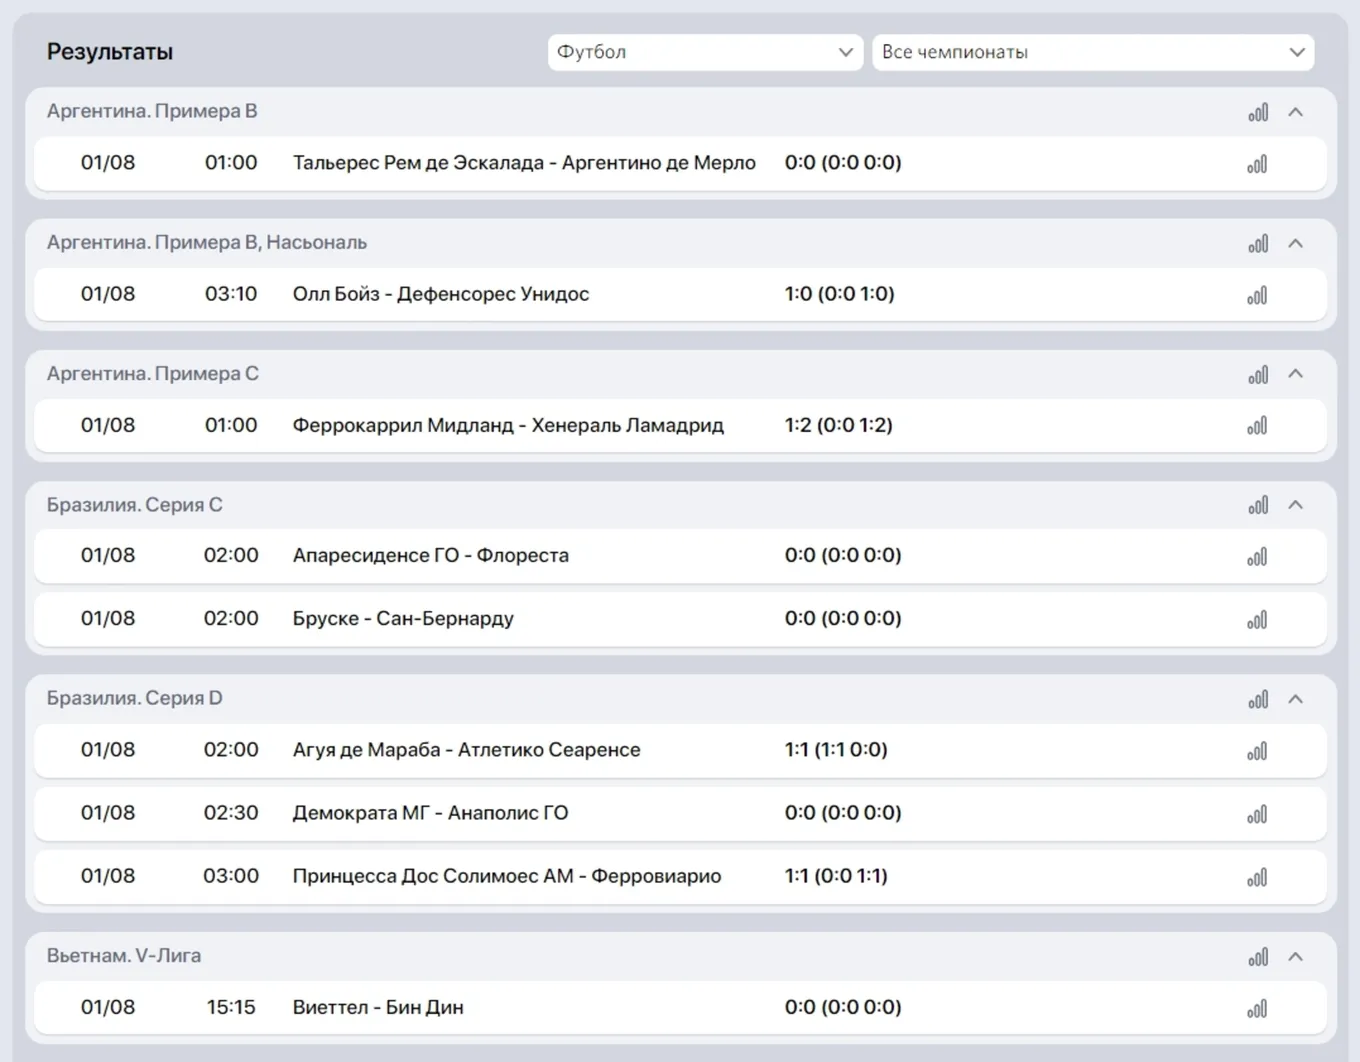Click the 1:0 (0:0 1:0) score
Screen dimensions: 1360x1062
839,294
